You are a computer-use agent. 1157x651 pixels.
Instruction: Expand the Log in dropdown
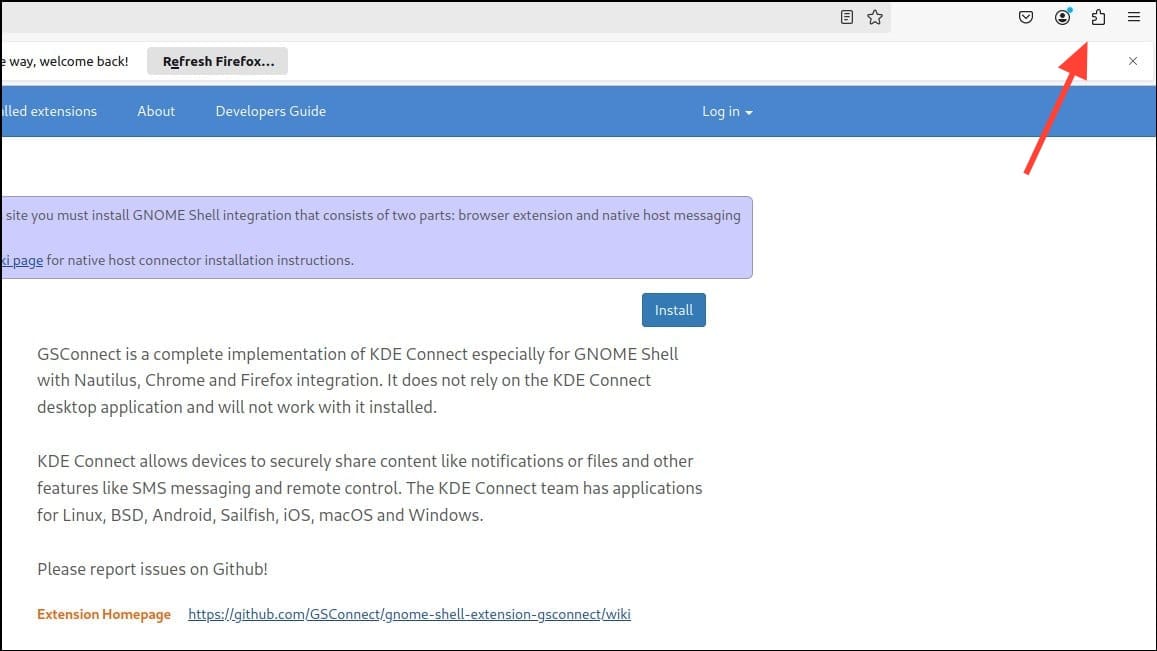(x=727, y=111)
